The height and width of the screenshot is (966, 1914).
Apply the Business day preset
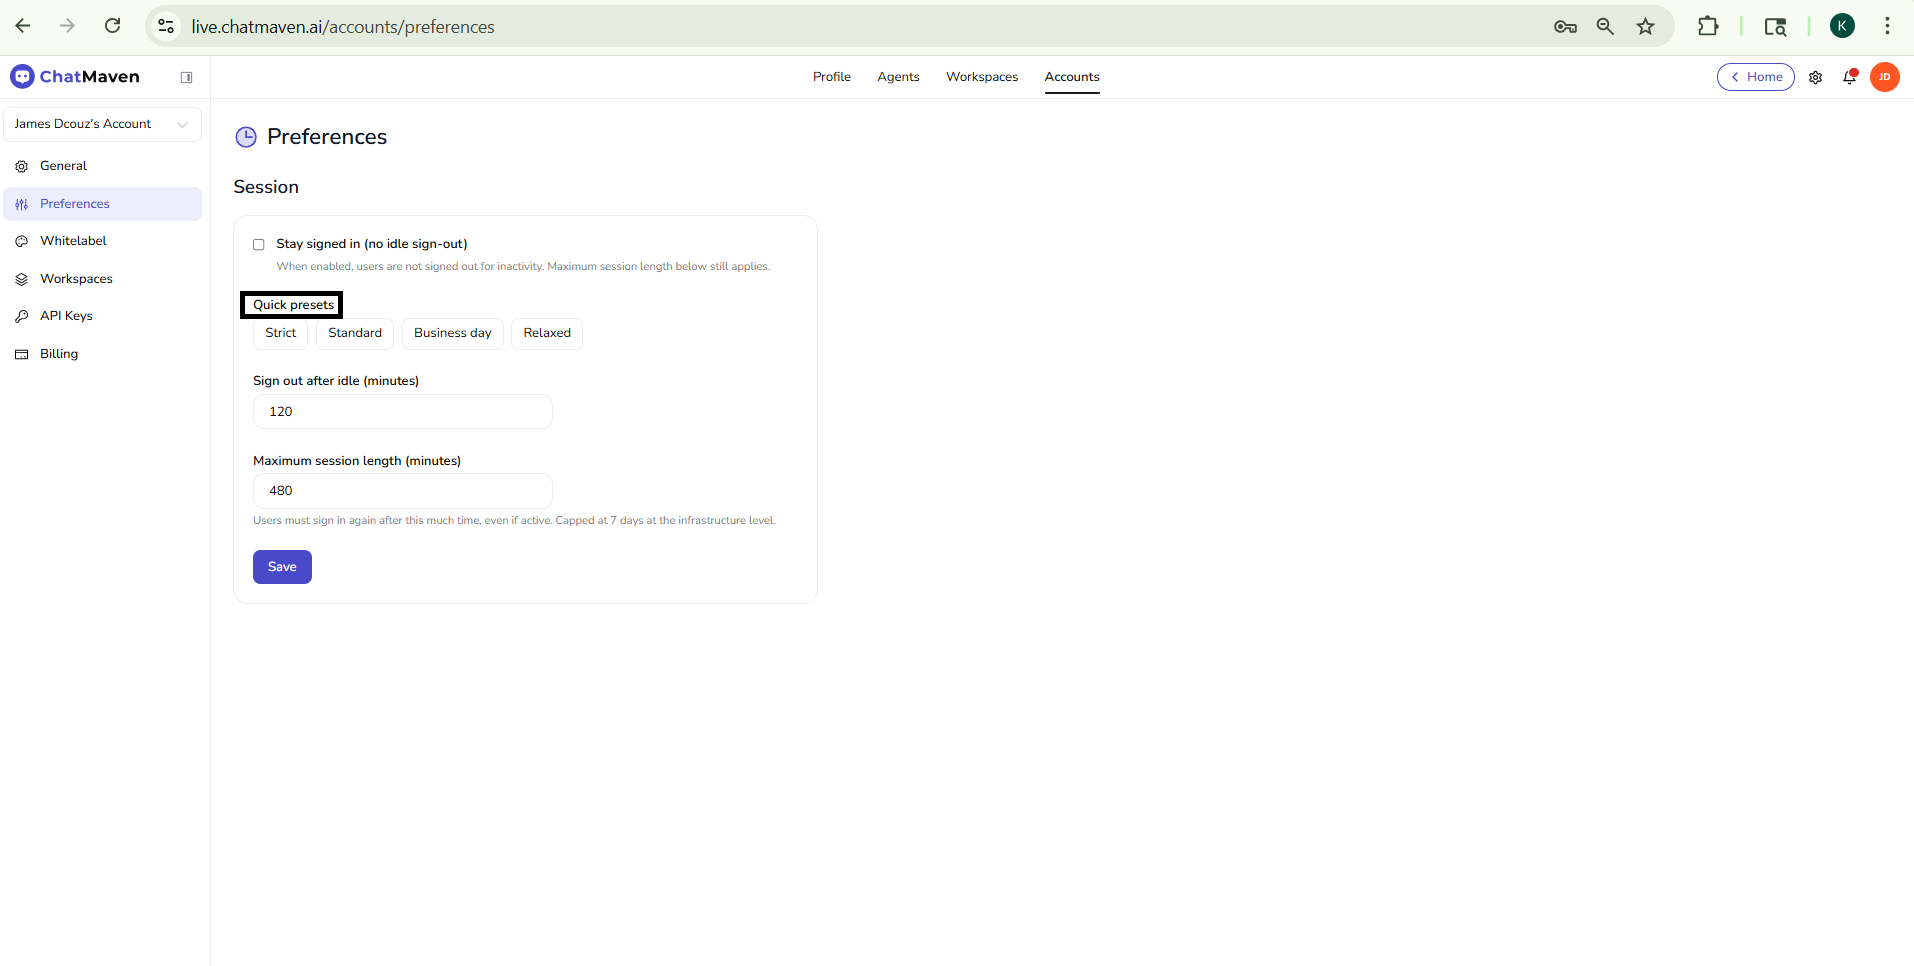pyautogui.click(x=452, y=333)
